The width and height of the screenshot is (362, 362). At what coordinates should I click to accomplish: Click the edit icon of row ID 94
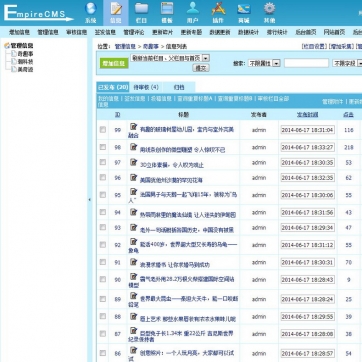(x=134, y=212)
